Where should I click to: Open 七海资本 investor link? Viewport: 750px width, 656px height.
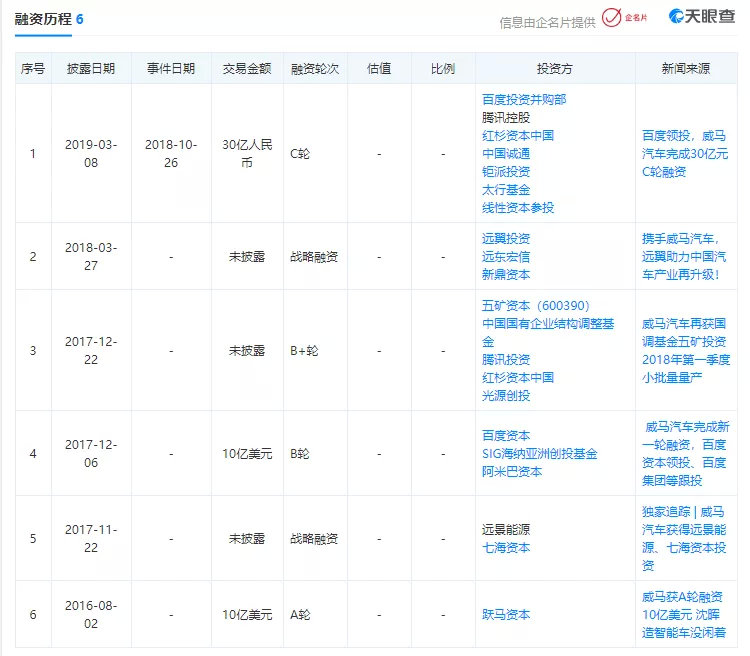[x=505, y=547]
